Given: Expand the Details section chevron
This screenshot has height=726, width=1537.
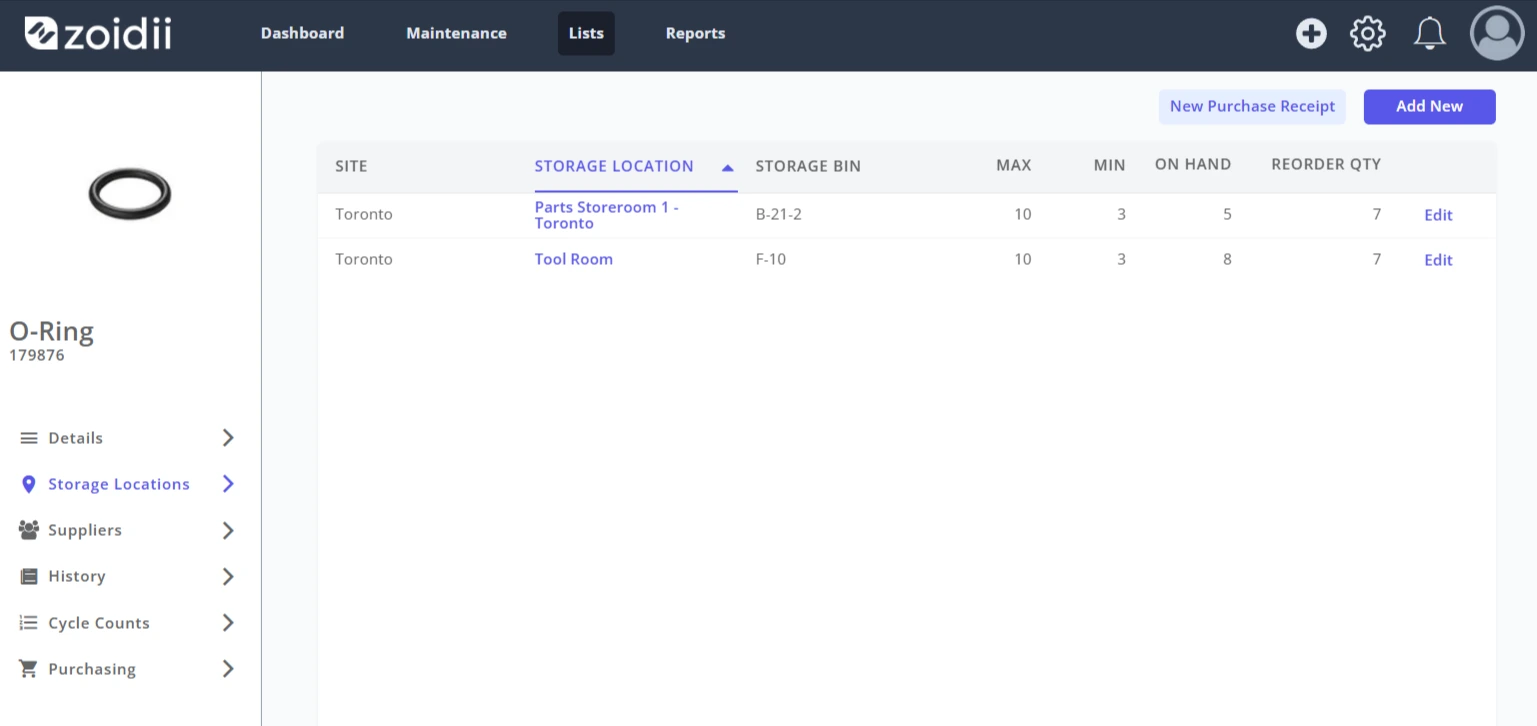Looking at the screenshot, I should [x=228, y=438].
